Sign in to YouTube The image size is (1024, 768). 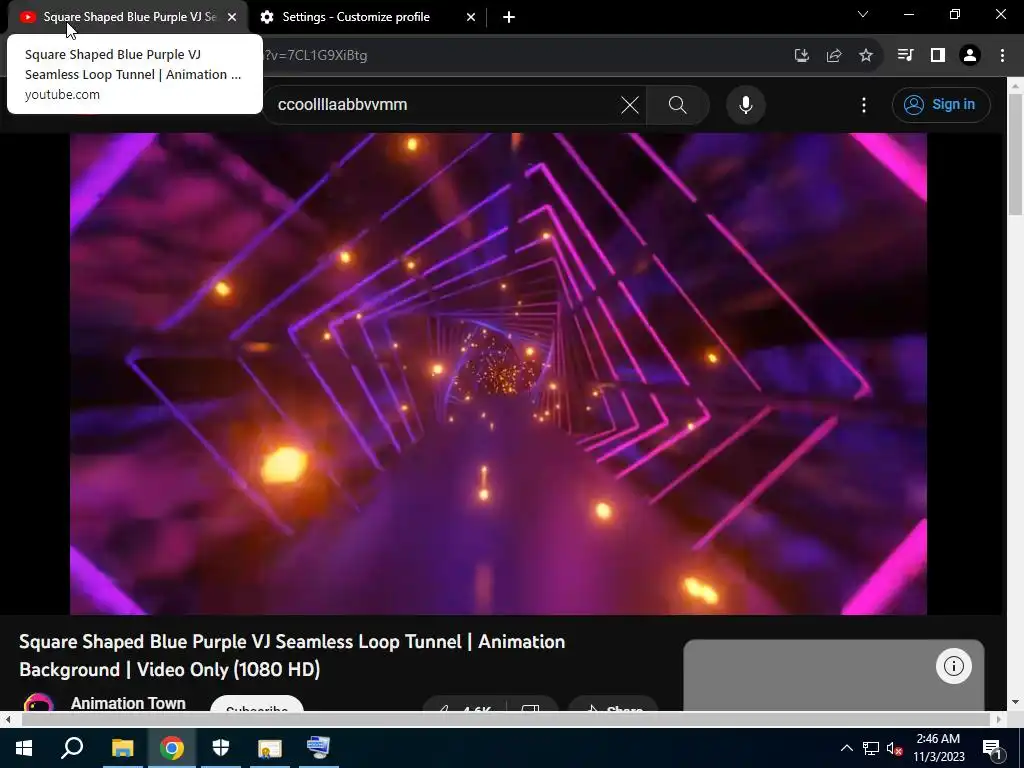(940, 104)
